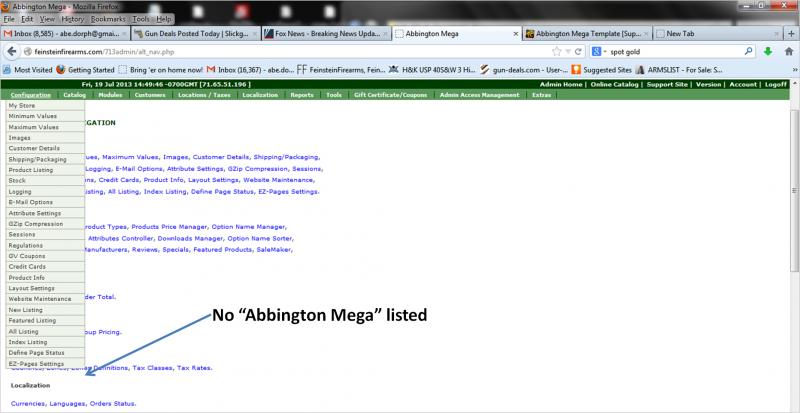Show more bookmarks chevron
The width and height of the screenshot is (800, 413).
pos(795,70)
